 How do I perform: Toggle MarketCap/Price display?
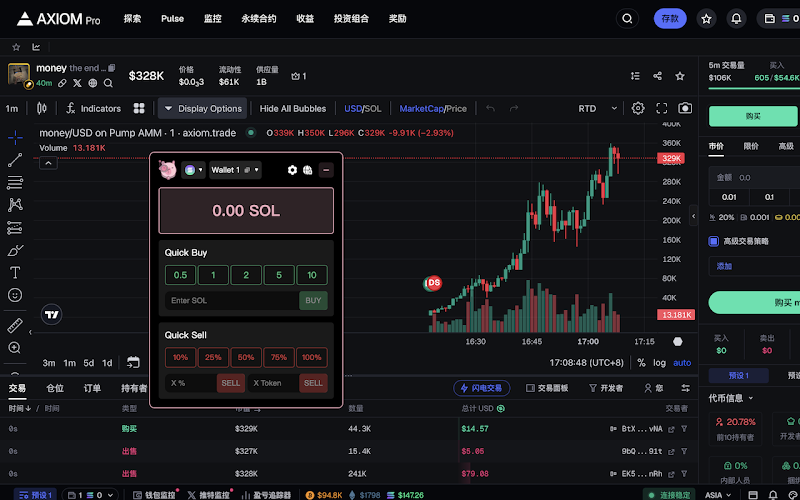(433, 109)
